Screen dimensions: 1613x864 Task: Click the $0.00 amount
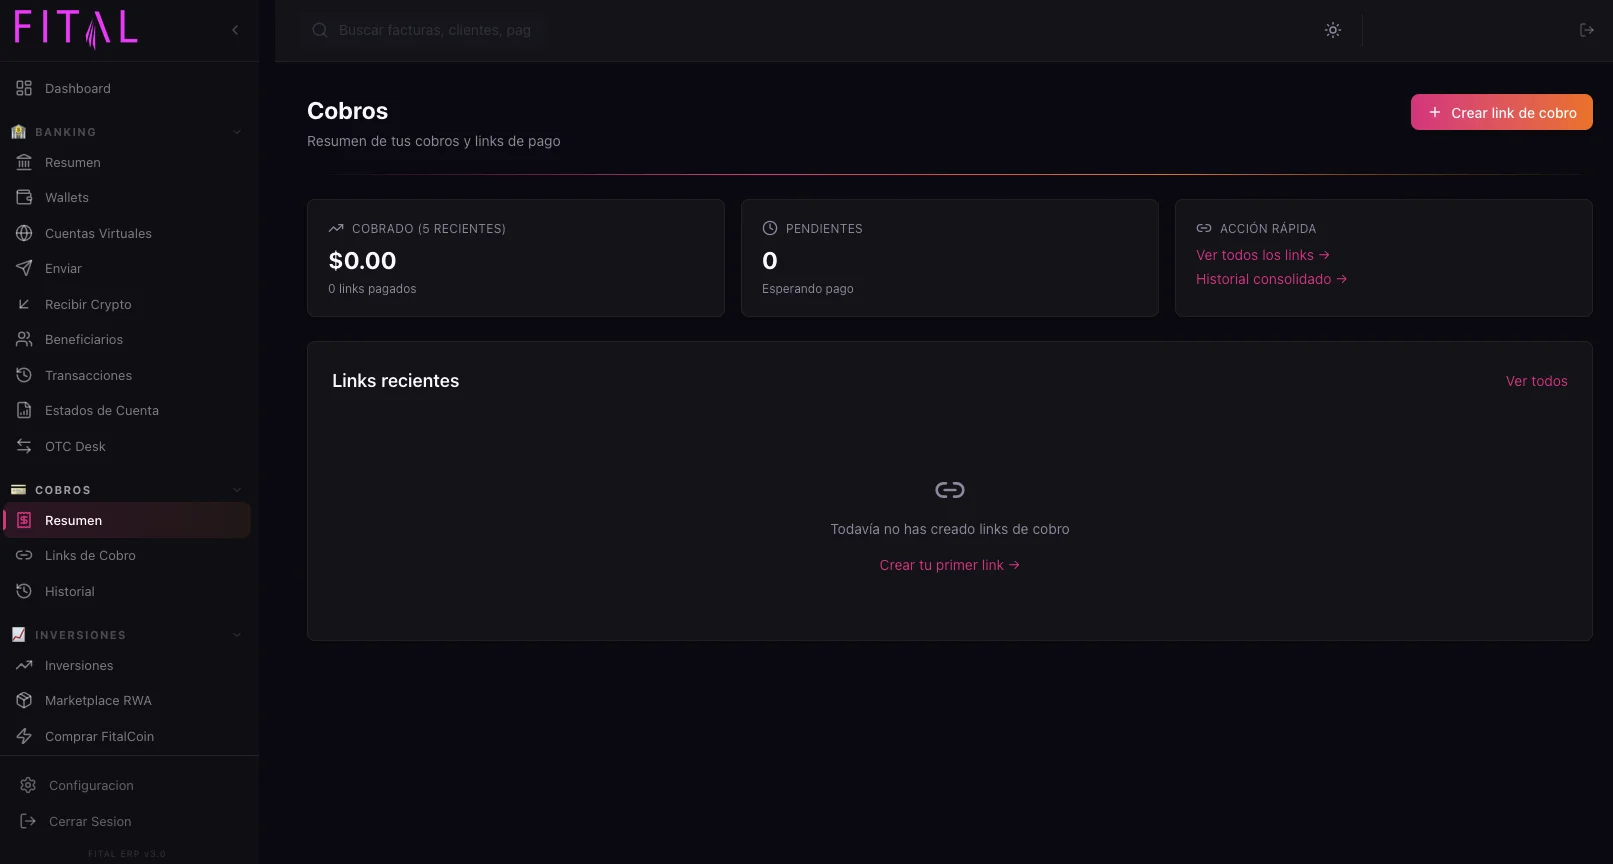362,261
